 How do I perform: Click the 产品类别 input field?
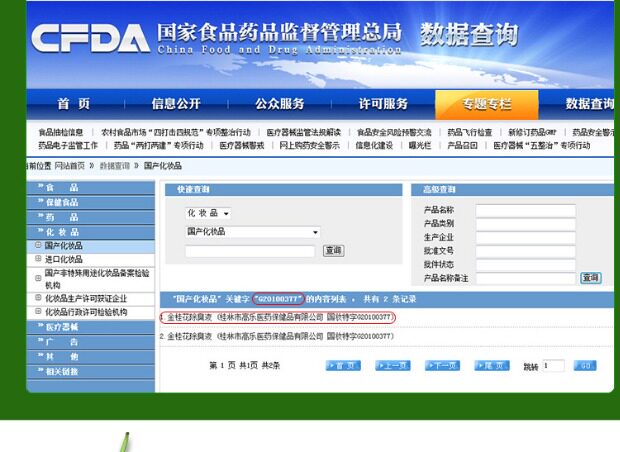point(525,224)
